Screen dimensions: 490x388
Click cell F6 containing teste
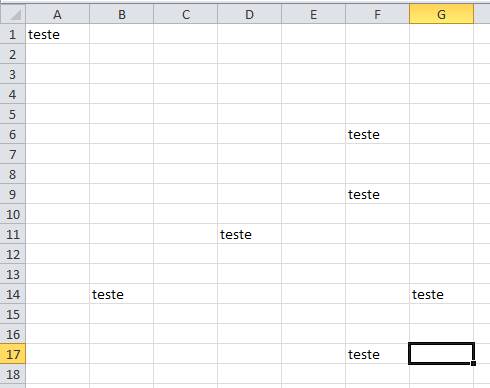(377, 134)
